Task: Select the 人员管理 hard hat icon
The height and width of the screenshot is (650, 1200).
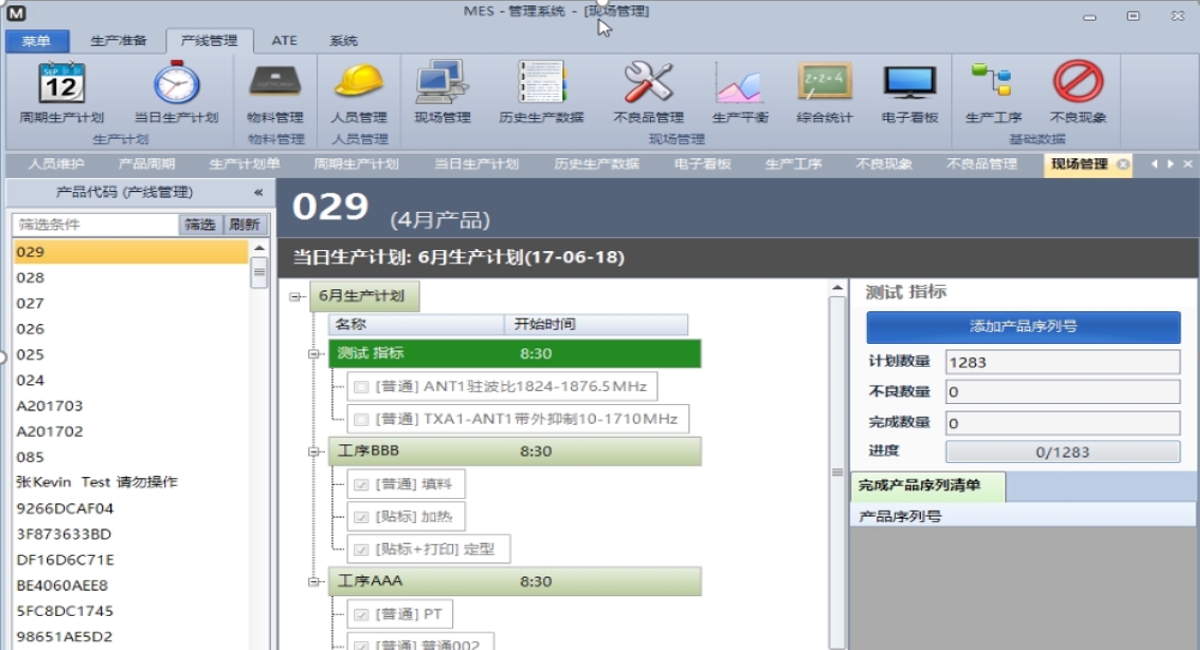Action: (x=359, y=84)
